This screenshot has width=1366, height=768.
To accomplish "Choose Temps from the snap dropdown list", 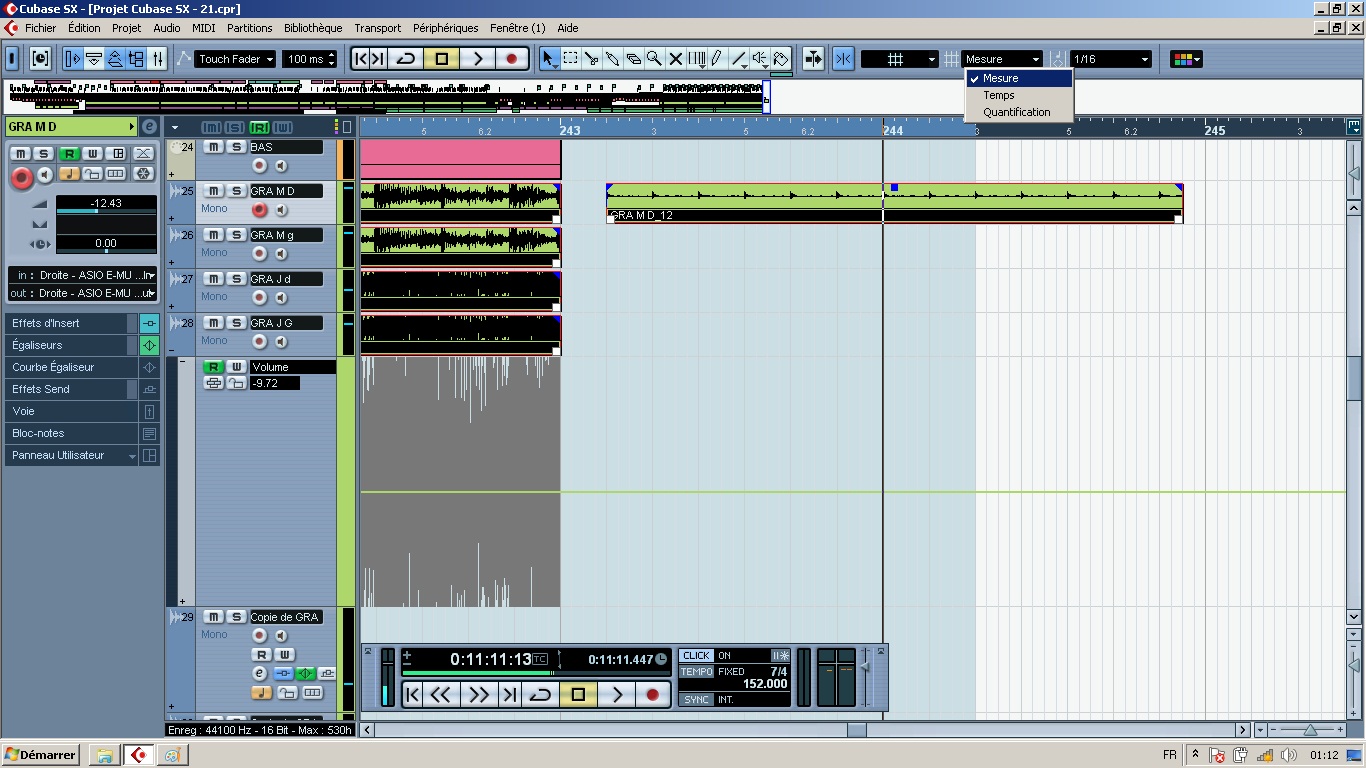I will tap(999, 95).
